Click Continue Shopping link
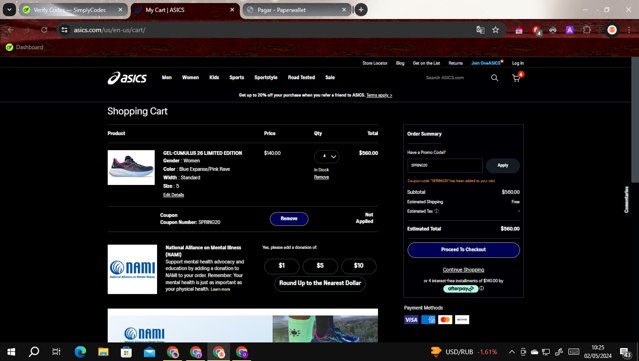 click(463, 270)
